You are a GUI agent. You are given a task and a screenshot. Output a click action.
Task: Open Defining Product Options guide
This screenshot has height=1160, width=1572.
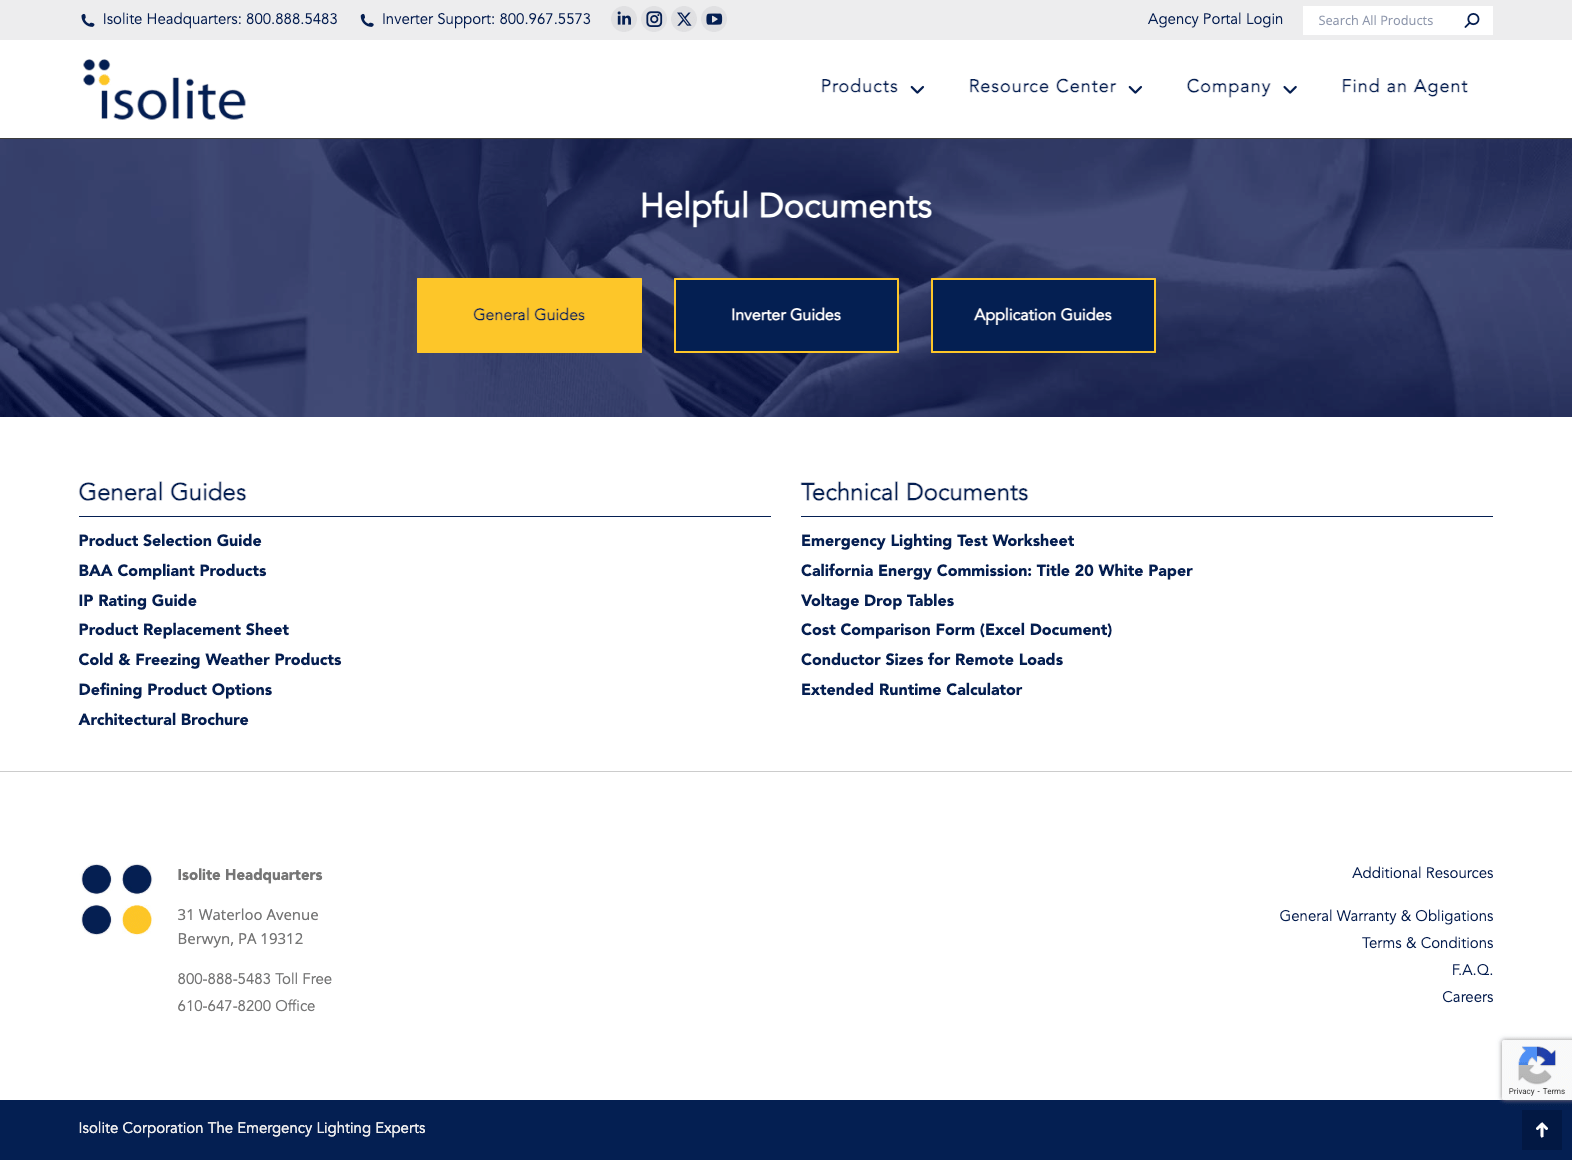pyautogui.click(x=175, y=690)
